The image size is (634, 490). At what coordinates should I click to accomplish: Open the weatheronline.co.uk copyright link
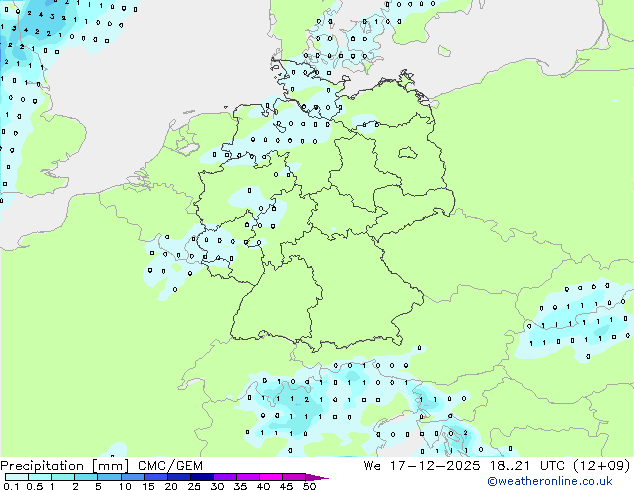pyautogui.click(x=549, y=481)
